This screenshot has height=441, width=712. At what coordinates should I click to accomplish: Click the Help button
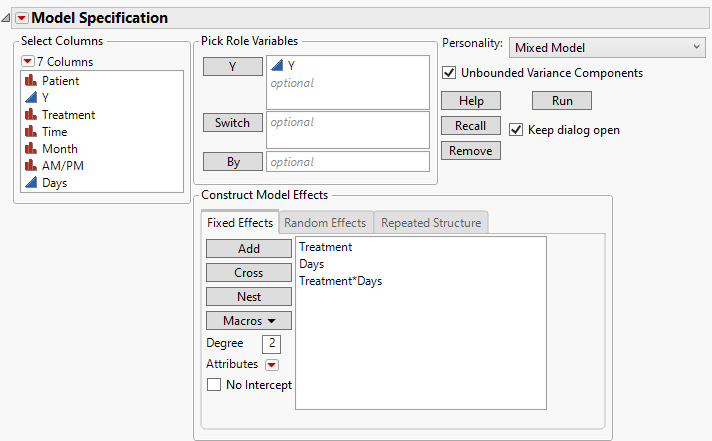pyautogui.click(x=471, y=101)
